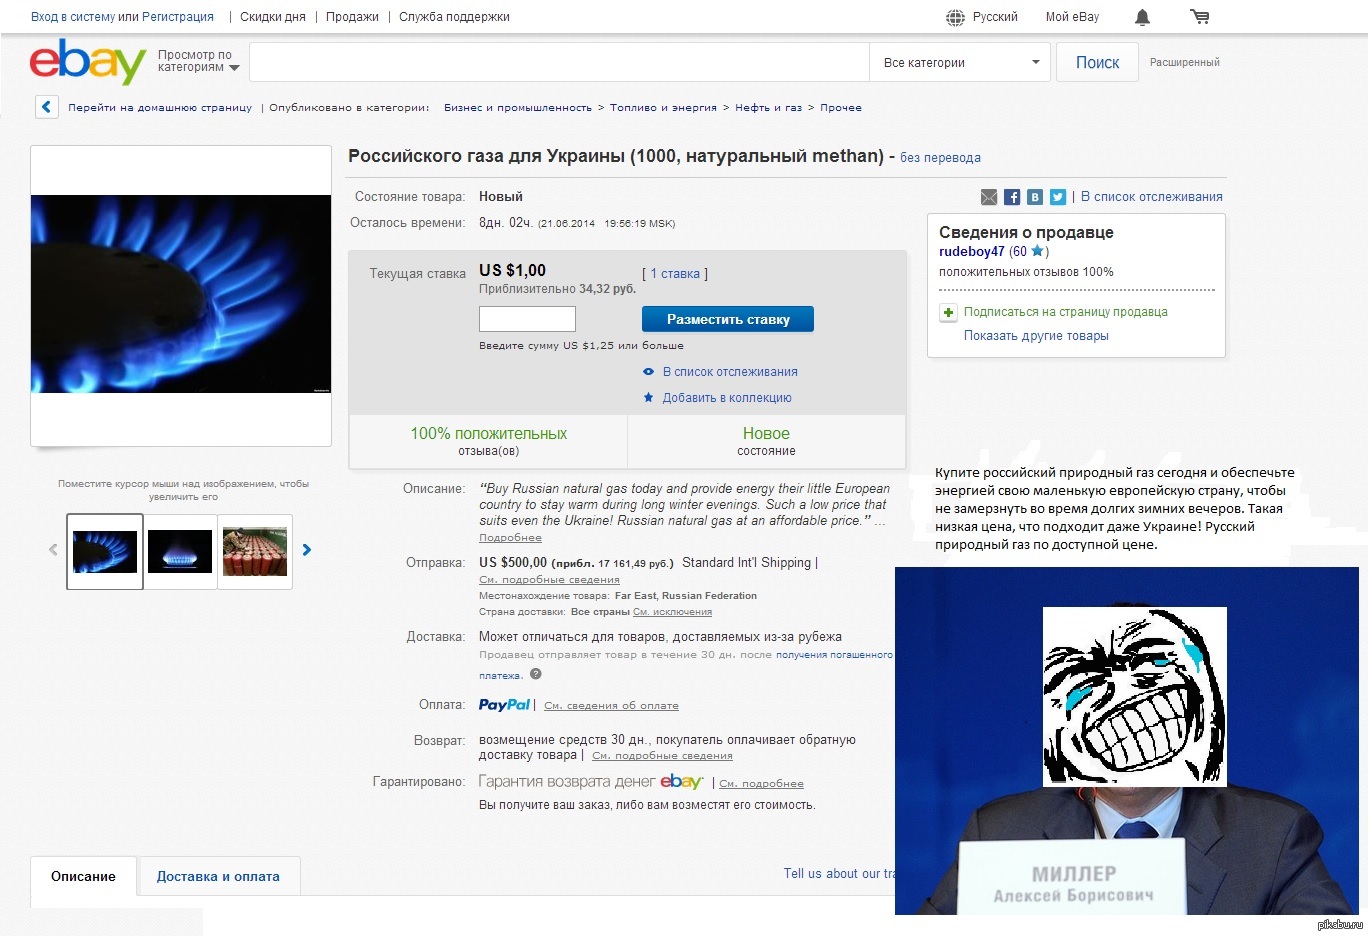Open the Мой eBay menu
This screenshot has width=1368, height=936.
point(1072,17)
